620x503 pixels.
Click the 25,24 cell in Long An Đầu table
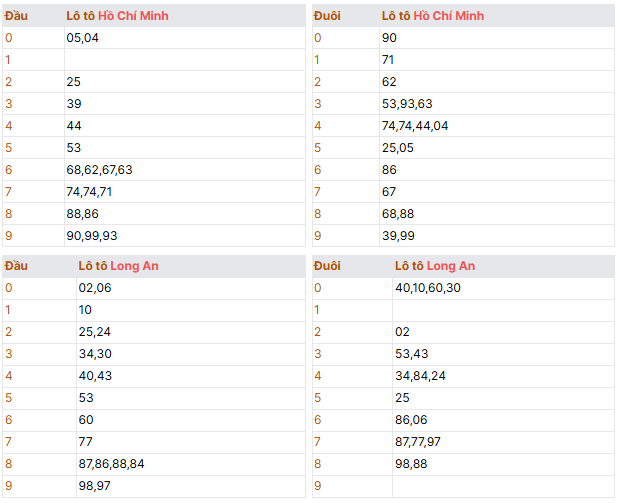pyautogui.click(x=191, y=332)
